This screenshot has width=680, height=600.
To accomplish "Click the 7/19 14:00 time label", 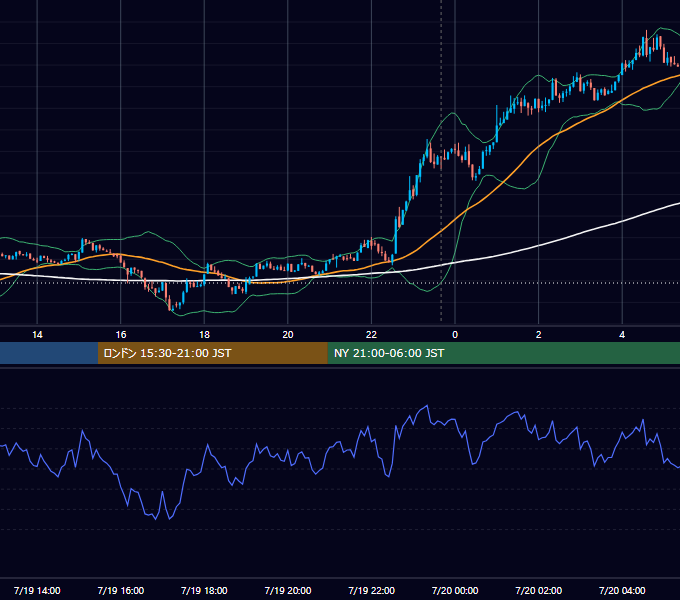I will (37, 590).
